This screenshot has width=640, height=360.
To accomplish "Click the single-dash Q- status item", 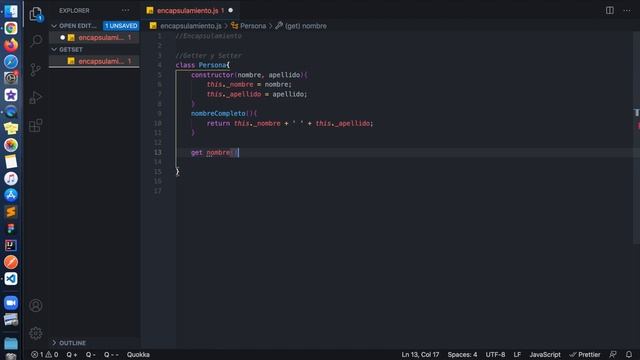I will (90, 354).
